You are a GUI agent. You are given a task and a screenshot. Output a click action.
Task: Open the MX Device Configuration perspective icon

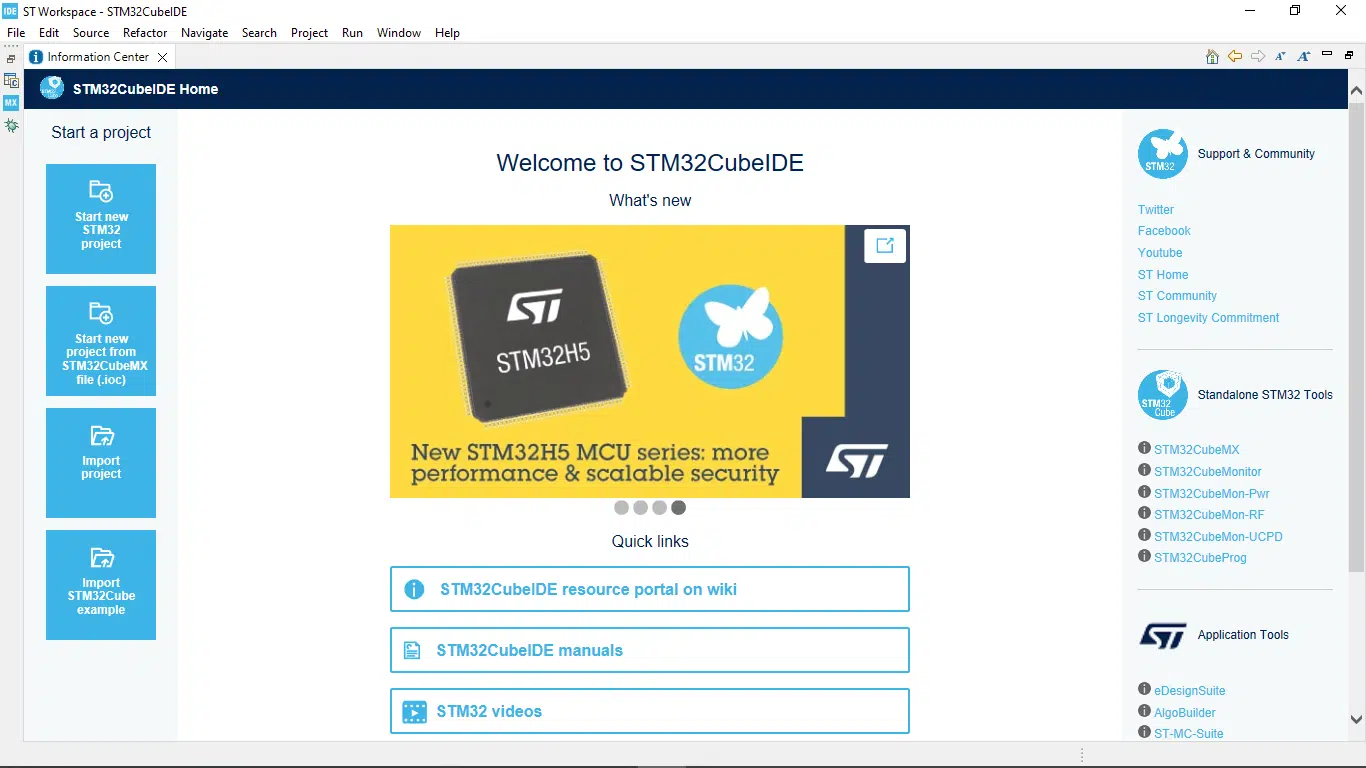(11, 103)
